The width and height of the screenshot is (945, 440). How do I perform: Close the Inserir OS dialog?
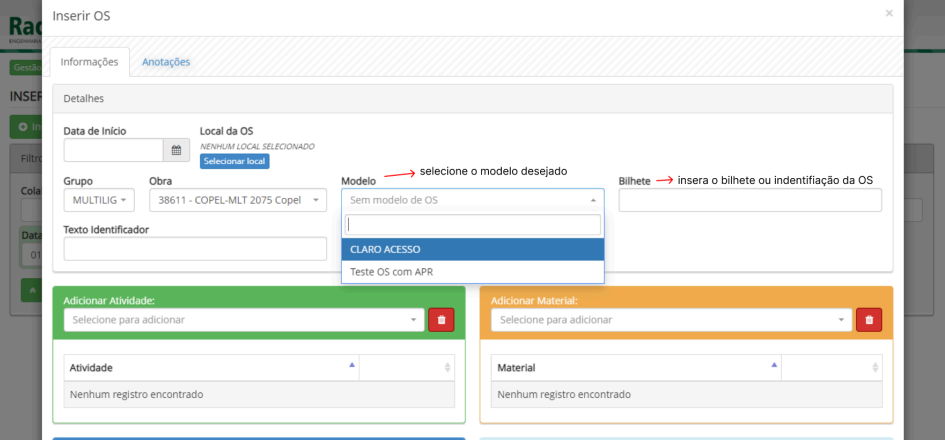(889, 14)
